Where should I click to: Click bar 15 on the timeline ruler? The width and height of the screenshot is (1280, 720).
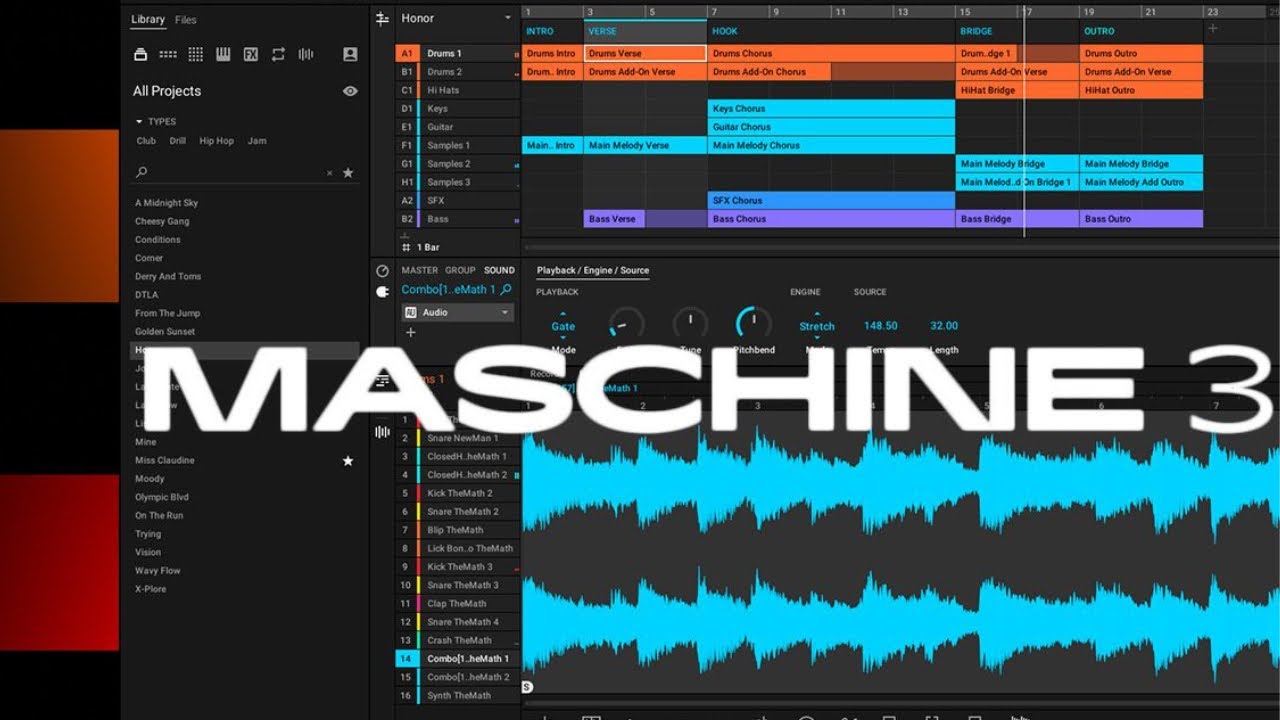click(964, 12)
